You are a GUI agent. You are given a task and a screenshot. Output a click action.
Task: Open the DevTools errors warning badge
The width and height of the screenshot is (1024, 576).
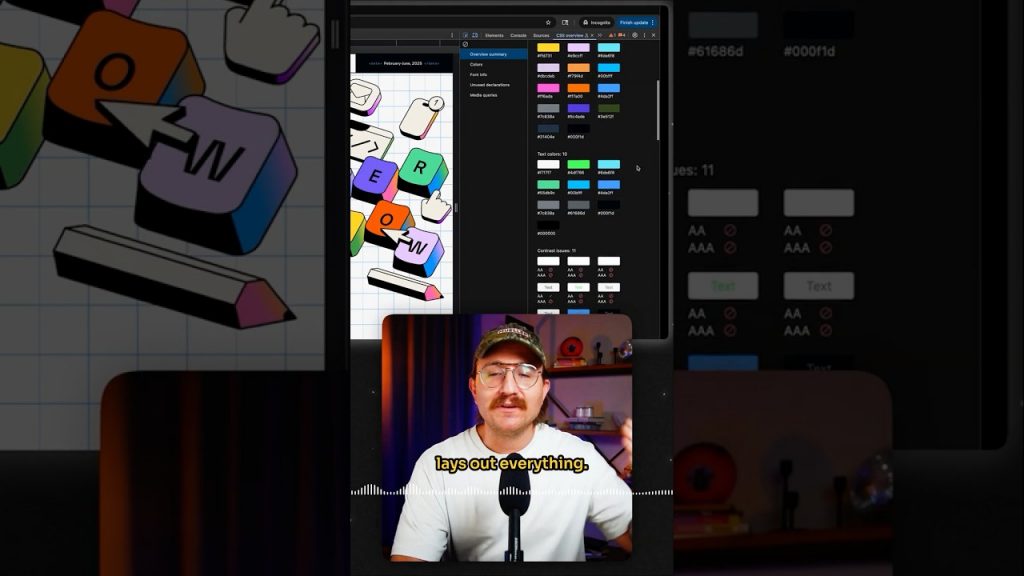pos(613,35)
